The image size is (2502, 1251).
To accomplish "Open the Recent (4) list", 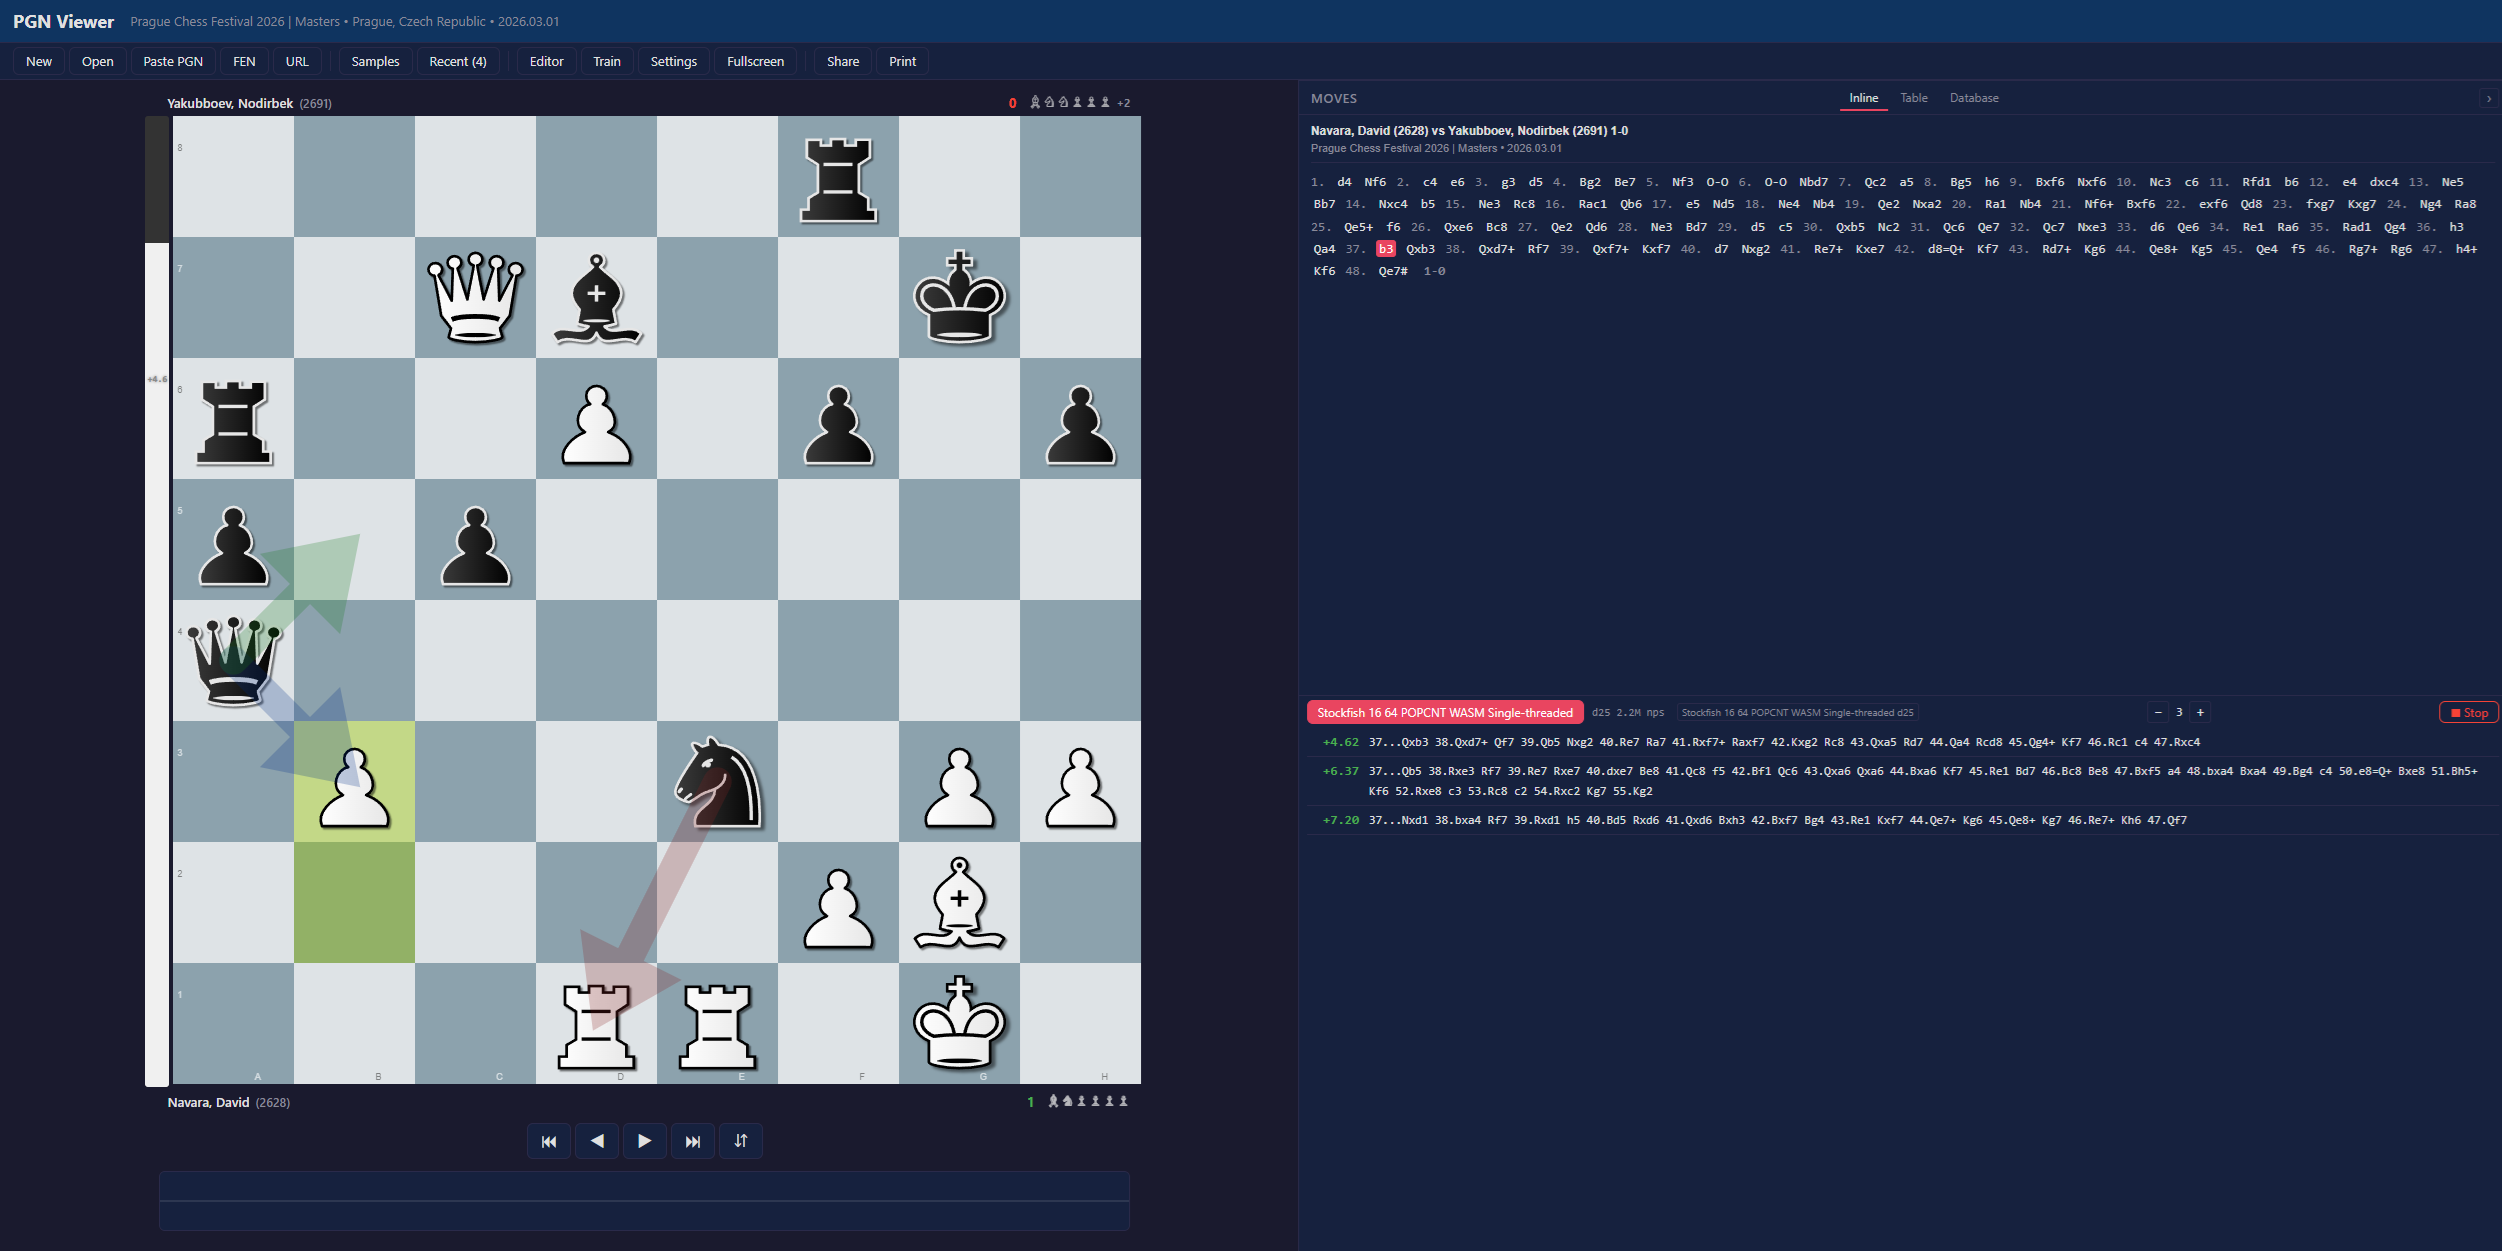I will [x=458, y=61].
